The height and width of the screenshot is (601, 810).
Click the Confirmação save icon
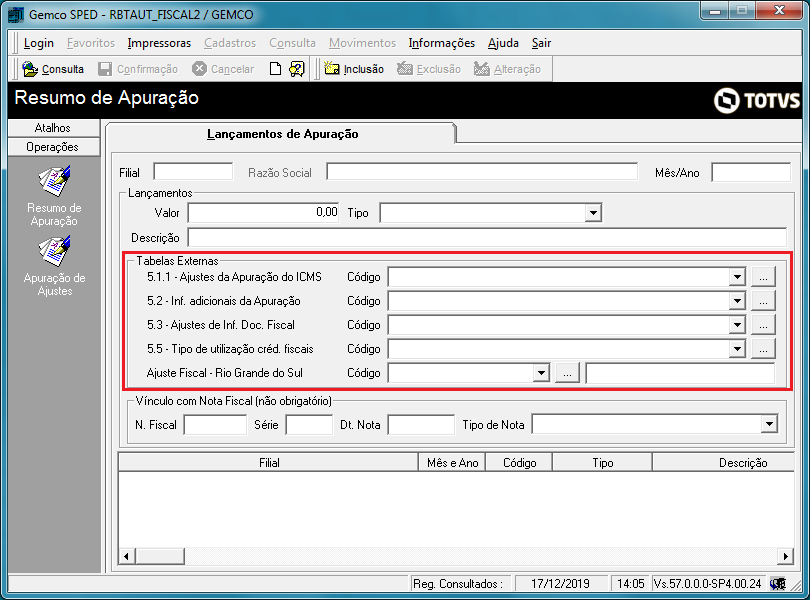(x=105, y=69)
